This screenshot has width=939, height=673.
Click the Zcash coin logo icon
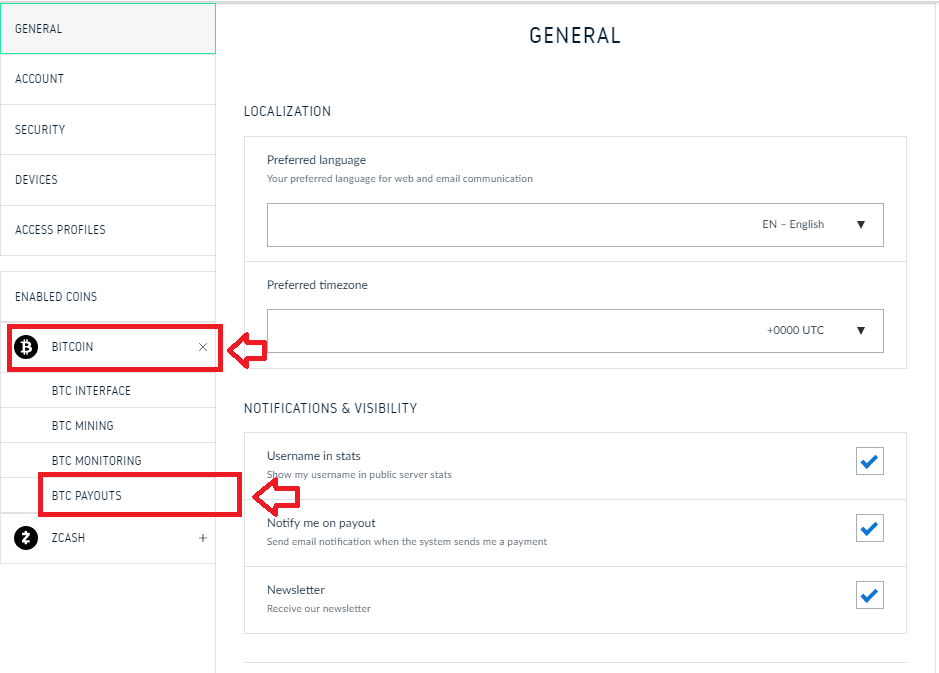tap(27, 538)
